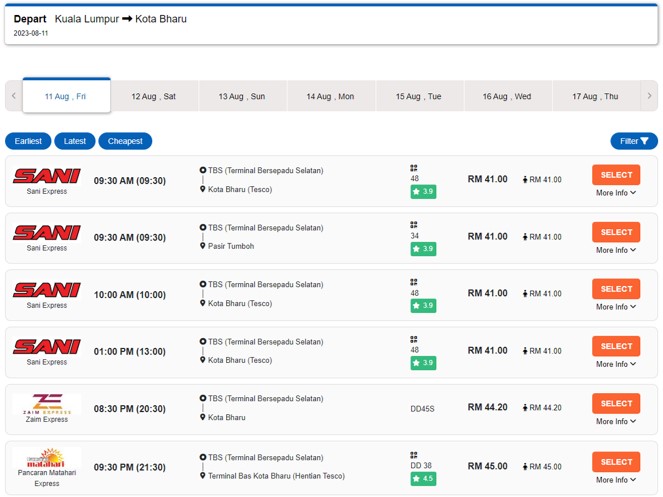The width and height of the screenshot is (663, 497).
Task: Click the Sani Express logo for 01:00 PM
Action: [47, 347]
